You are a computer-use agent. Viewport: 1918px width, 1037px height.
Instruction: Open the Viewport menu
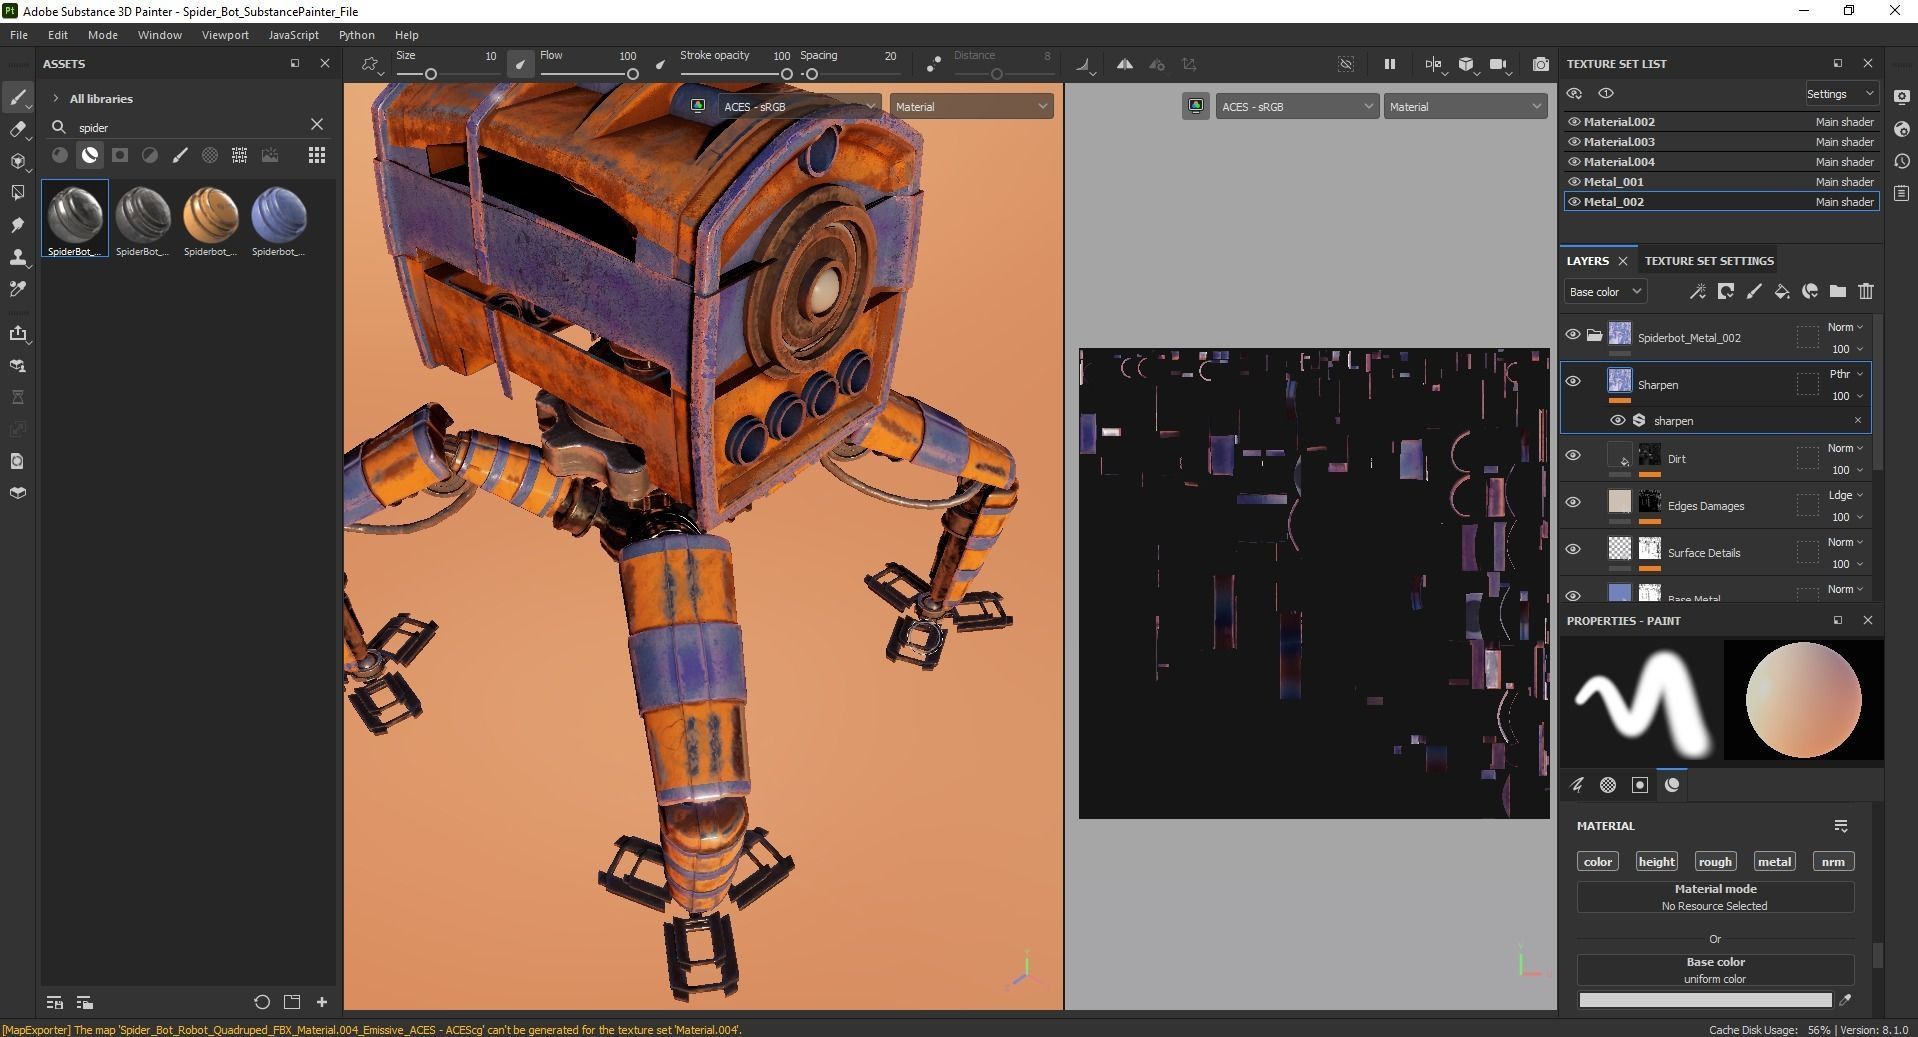tap(225, 35)
